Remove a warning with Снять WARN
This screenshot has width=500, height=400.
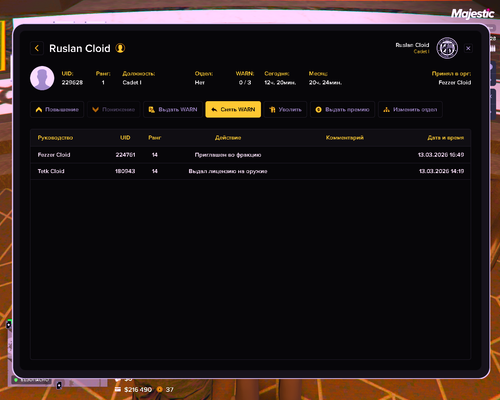point(233,109)
